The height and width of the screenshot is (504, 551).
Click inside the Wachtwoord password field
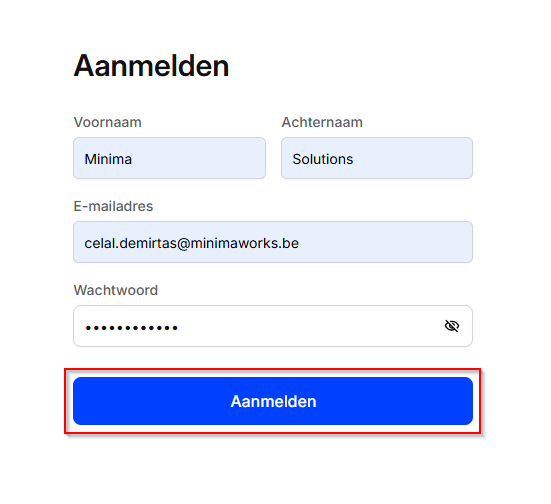[273, 326]
